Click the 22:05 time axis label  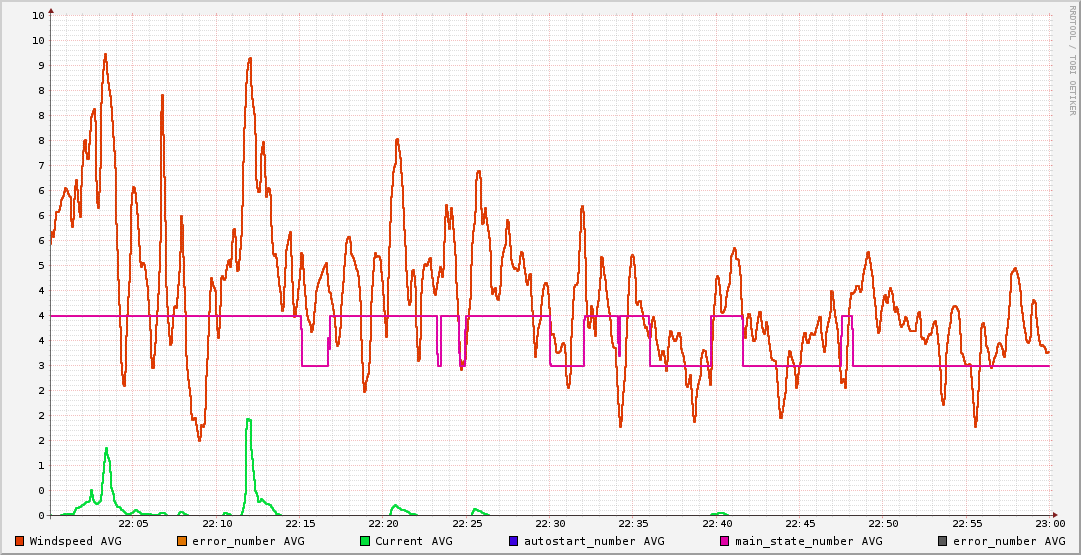tap(134, 524)
